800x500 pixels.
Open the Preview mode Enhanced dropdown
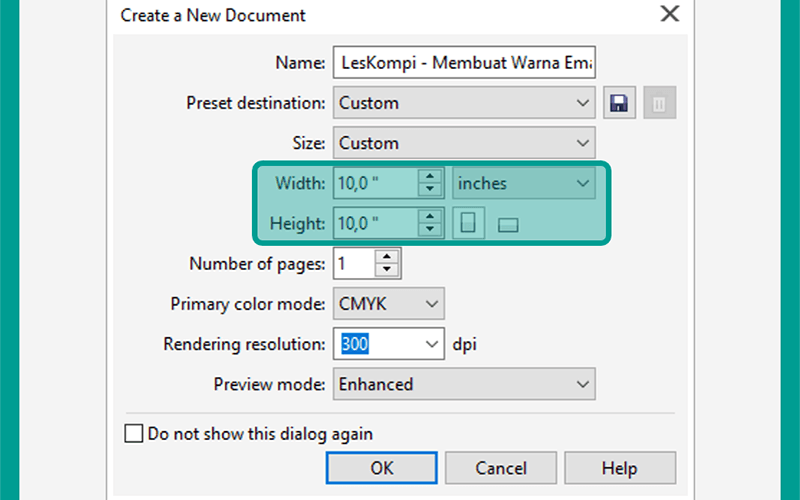[464, 384]
